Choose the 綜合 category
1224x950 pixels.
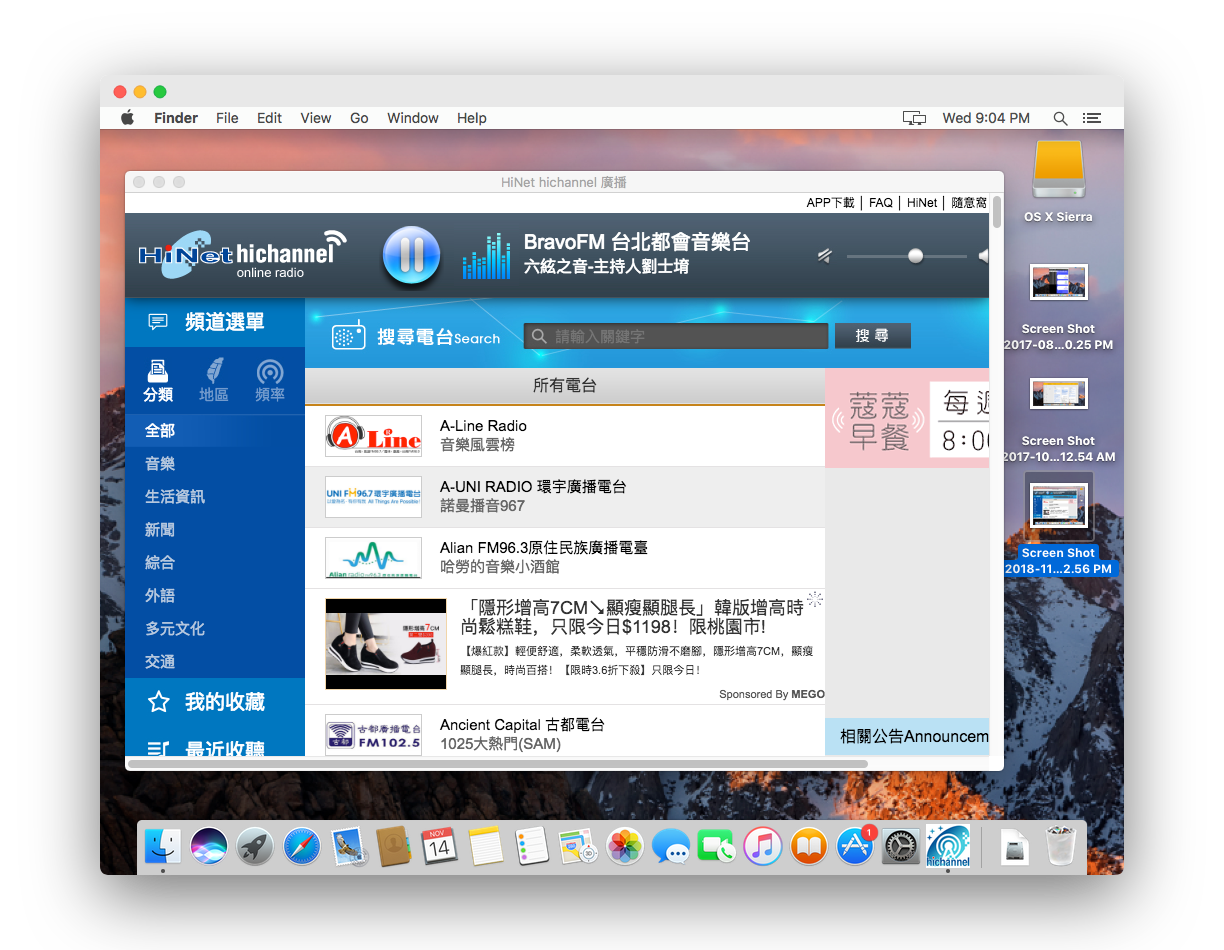point(160,562)
